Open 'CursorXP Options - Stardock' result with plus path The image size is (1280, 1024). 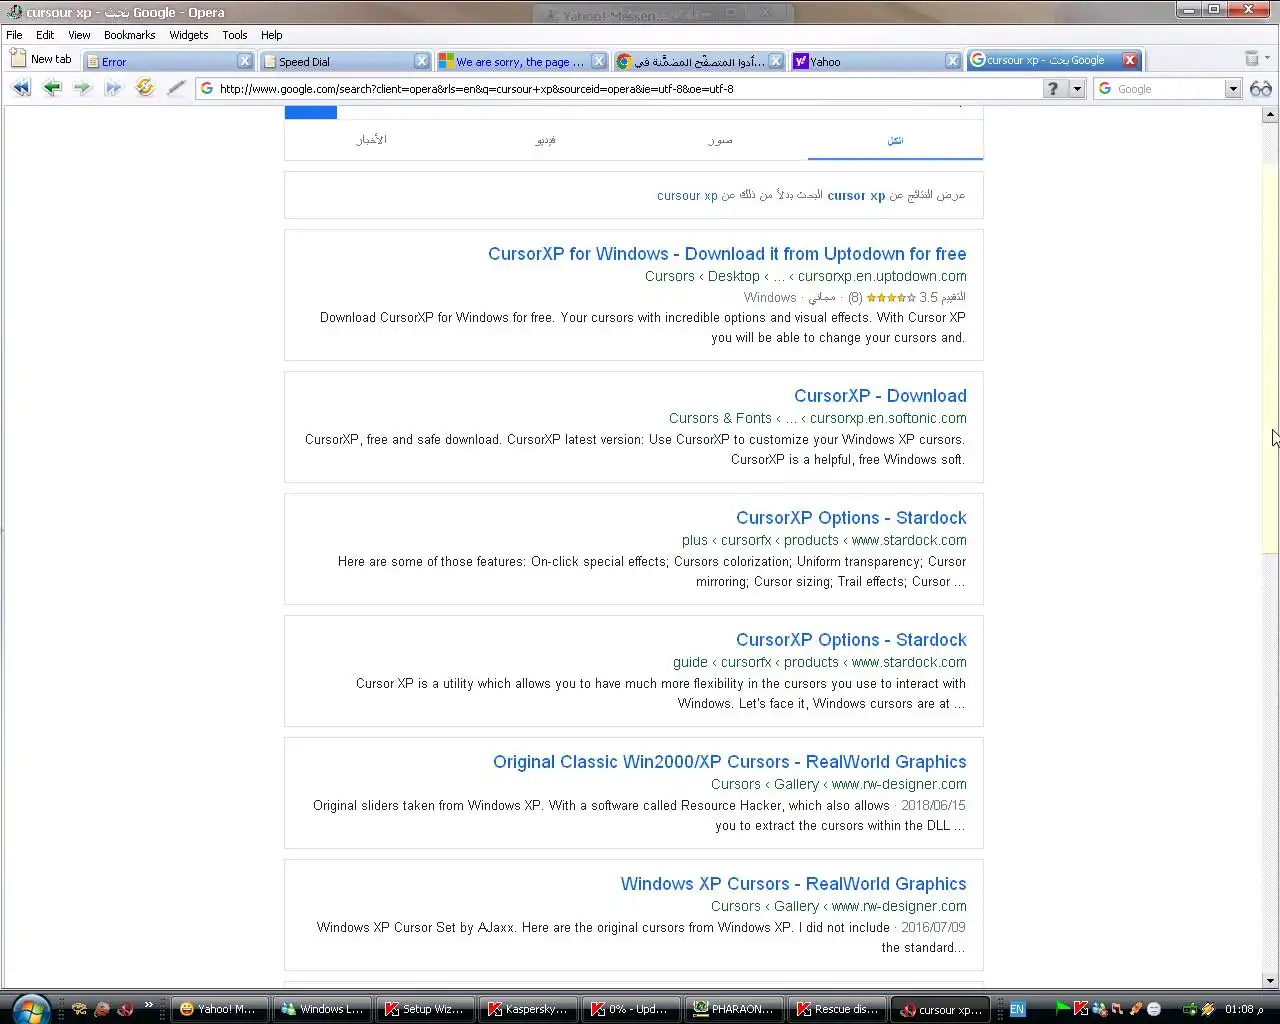click(851, 518)
